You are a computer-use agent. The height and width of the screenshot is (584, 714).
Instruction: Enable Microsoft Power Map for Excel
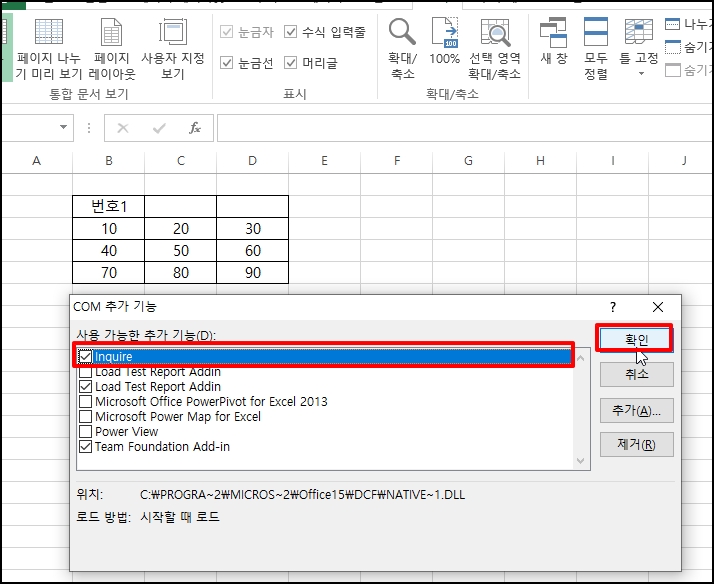(86, 416)
